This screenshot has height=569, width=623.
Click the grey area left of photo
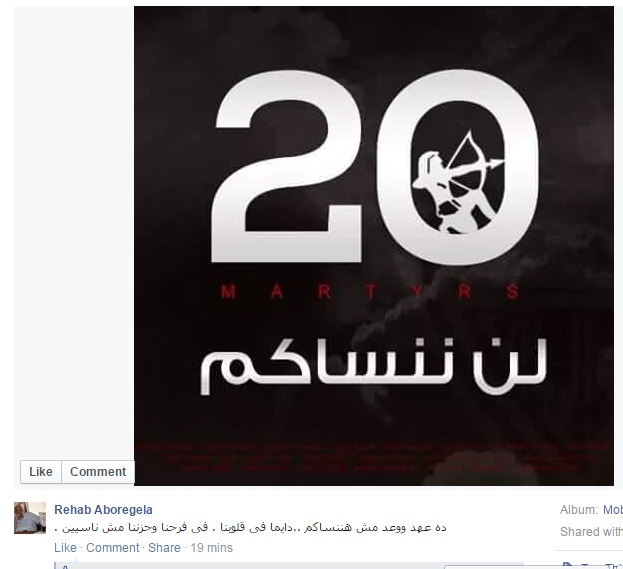tap(74, 230)
